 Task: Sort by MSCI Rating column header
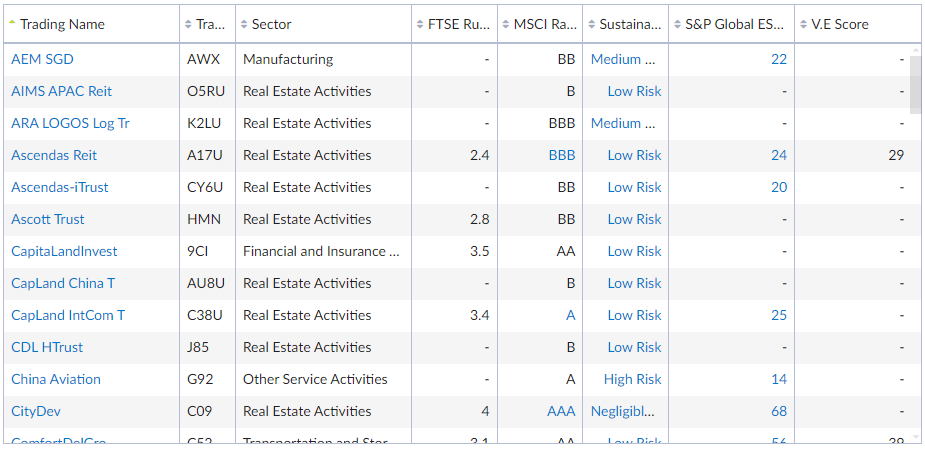pyautogui.click(x=540, y=24)
